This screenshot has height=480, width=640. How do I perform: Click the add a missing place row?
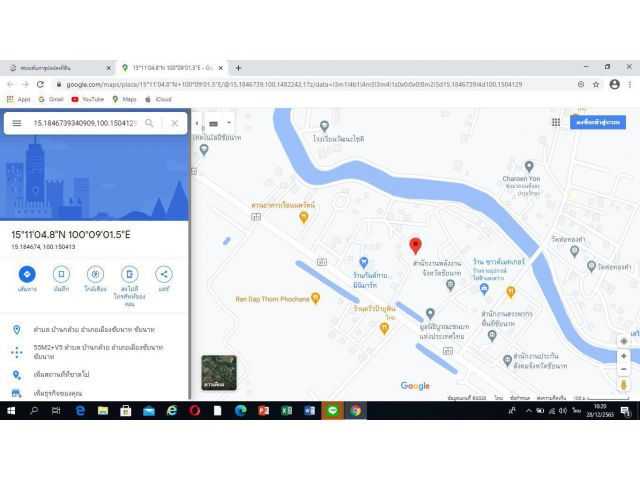94,374
